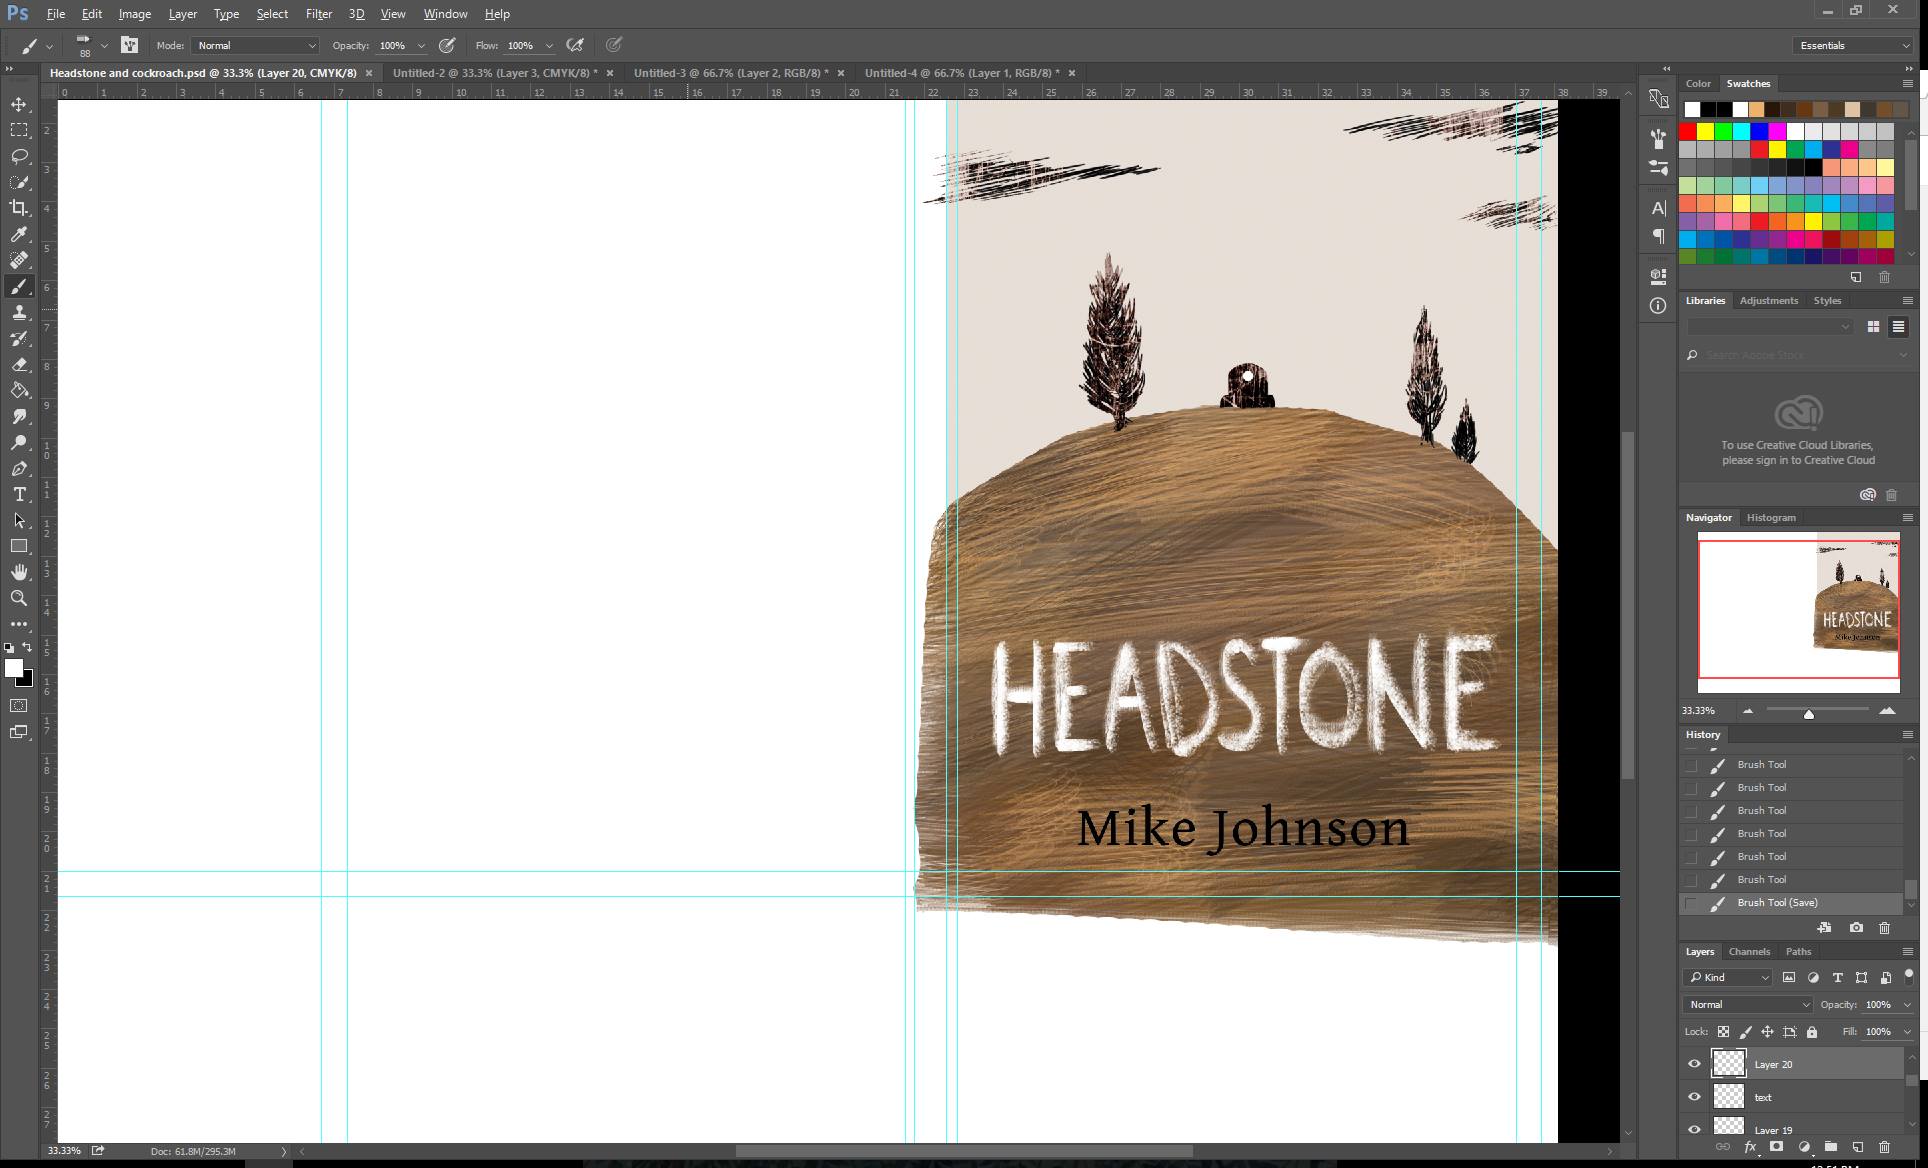
Task: Hide Layer 20 visibility eye
Action: [1694, 1064]
